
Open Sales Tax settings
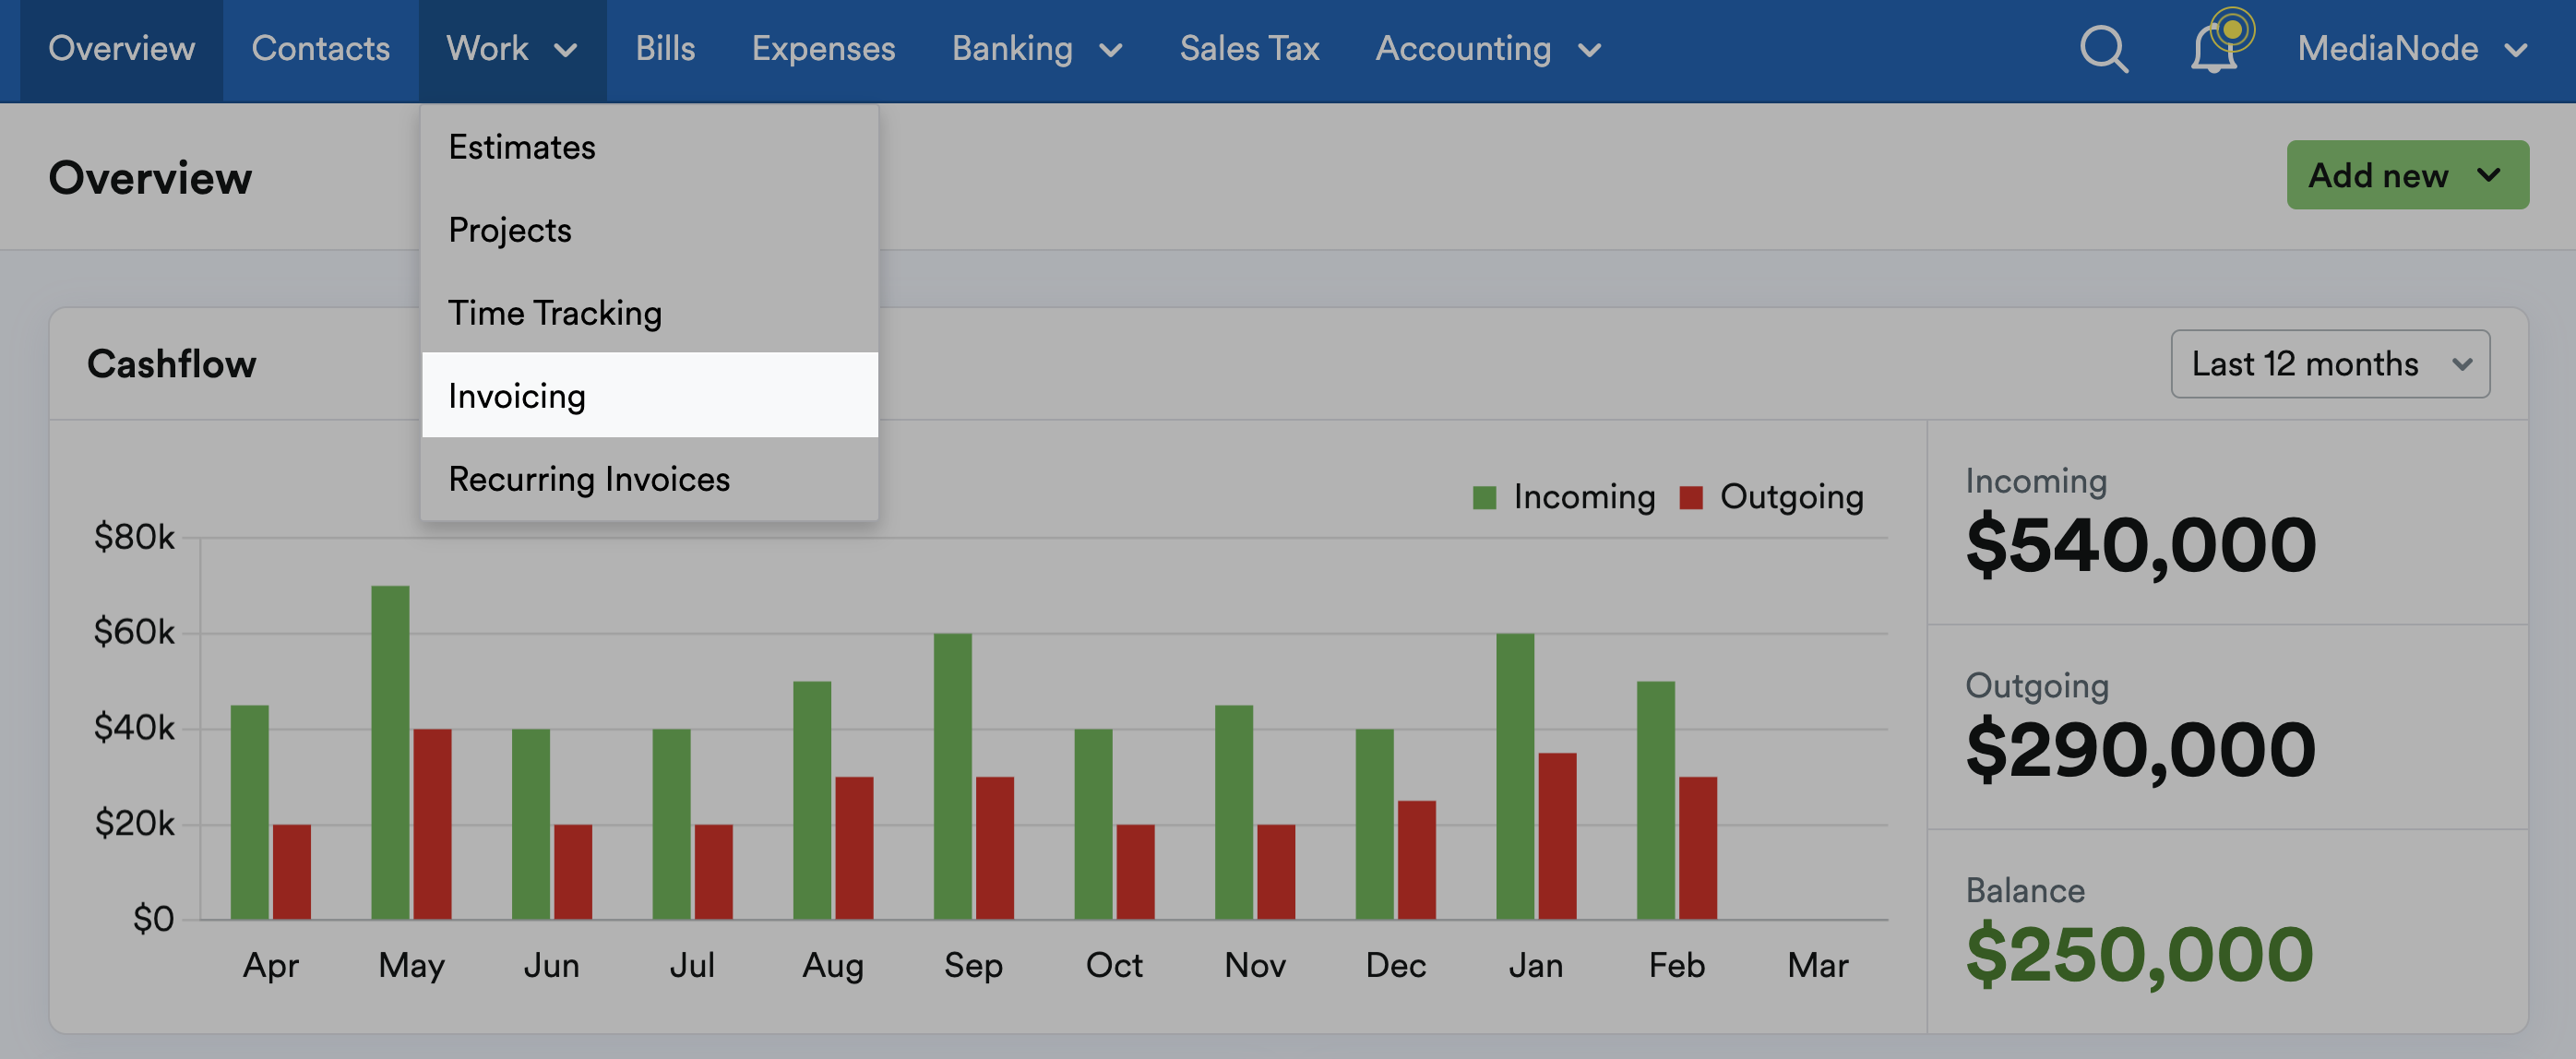[1249, 49]
